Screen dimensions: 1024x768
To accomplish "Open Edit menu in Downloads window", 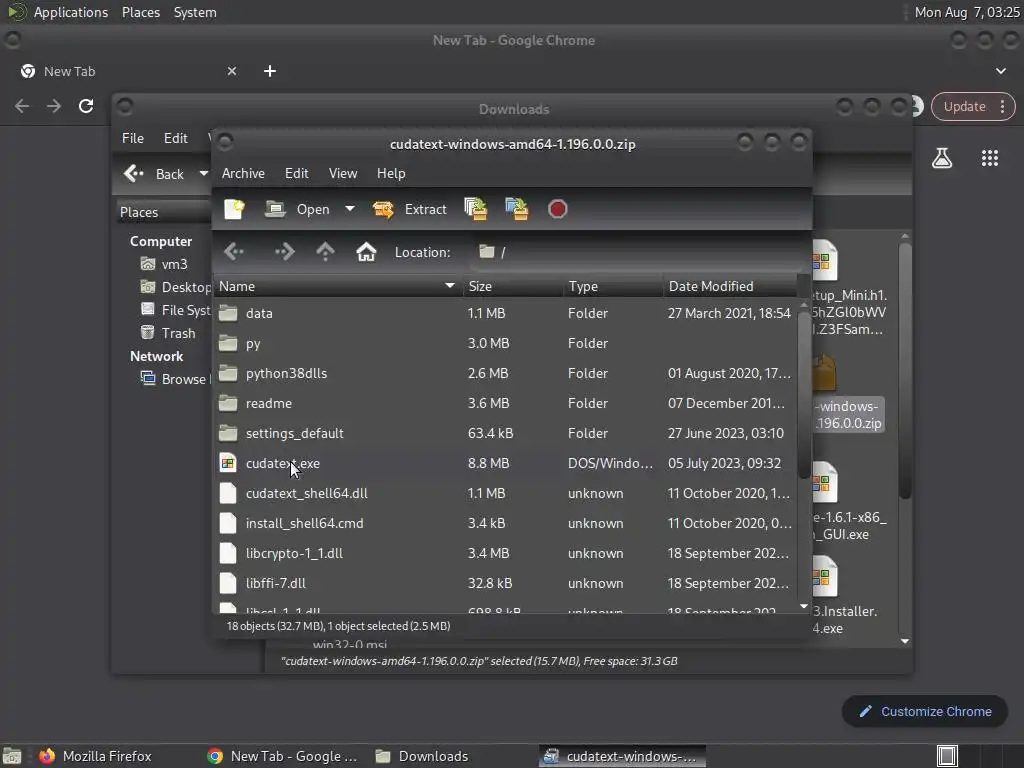I will [175, 138].
